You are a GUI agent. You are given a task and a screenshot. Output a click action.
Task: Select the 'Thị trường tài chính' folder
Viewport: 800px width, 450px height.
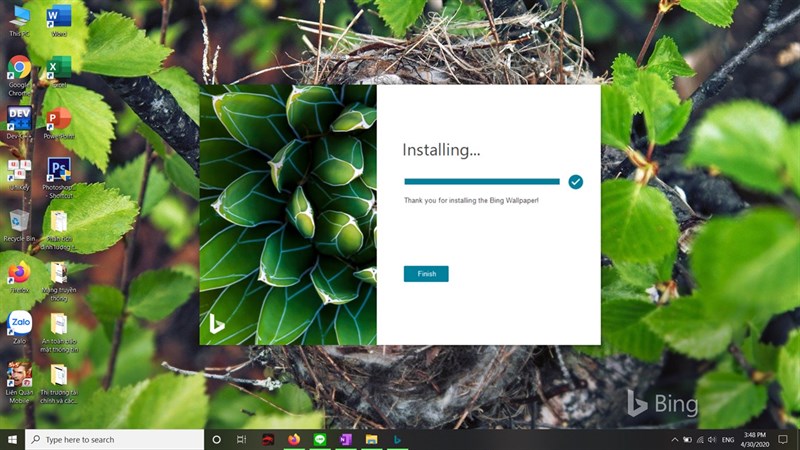click(59, 383)
